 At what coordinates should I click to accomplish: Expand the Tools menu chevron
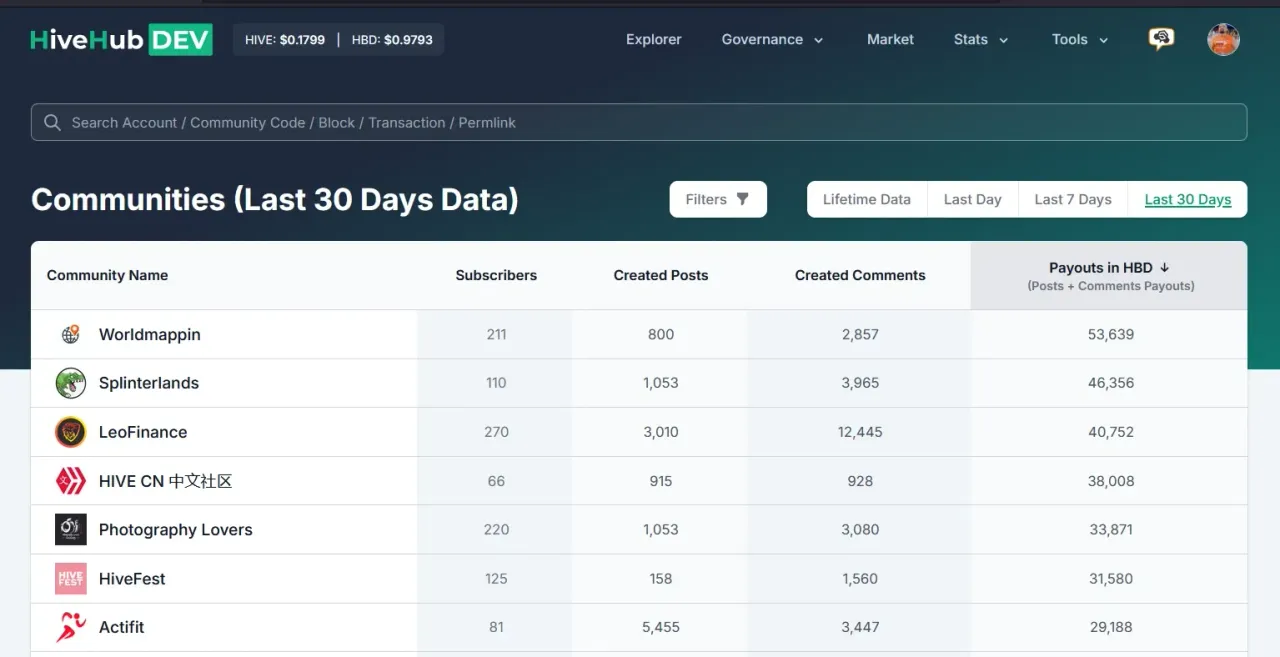1103,40
